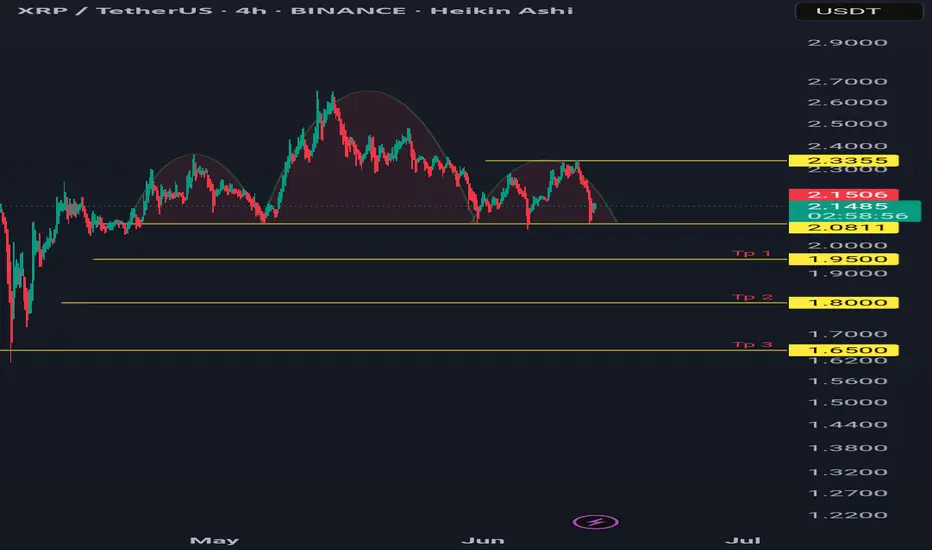Click the 2.7000 price axis label
The height and width of the screenshot is (550, 932).
[848, 81]
